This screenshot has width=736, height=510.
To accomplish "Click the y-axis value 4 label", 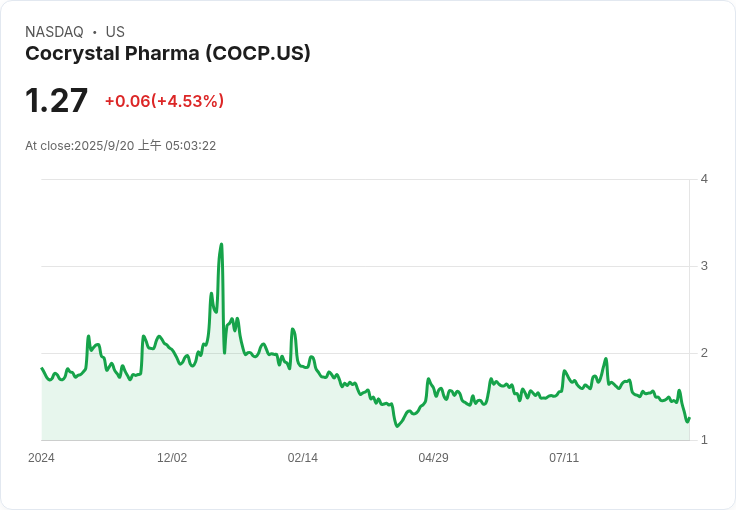I will click(704, 179).
